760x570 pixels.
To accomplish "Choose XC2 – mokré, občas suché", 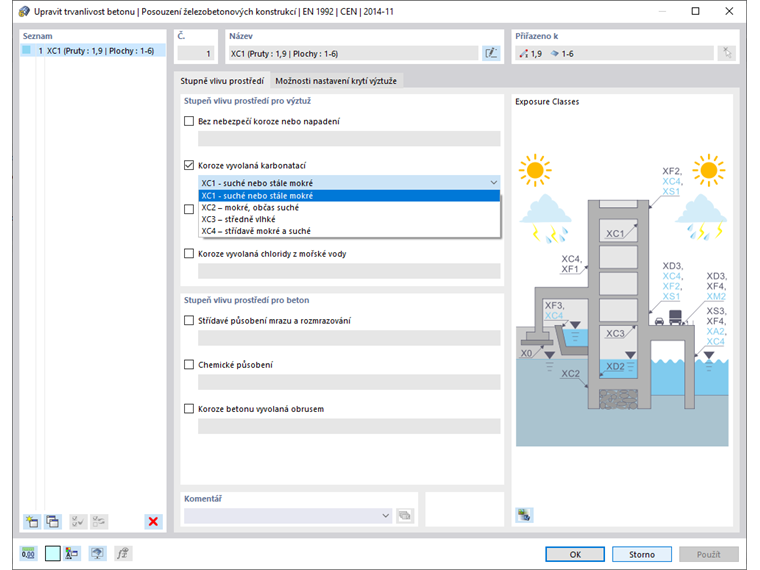I will tap(349, 207).
